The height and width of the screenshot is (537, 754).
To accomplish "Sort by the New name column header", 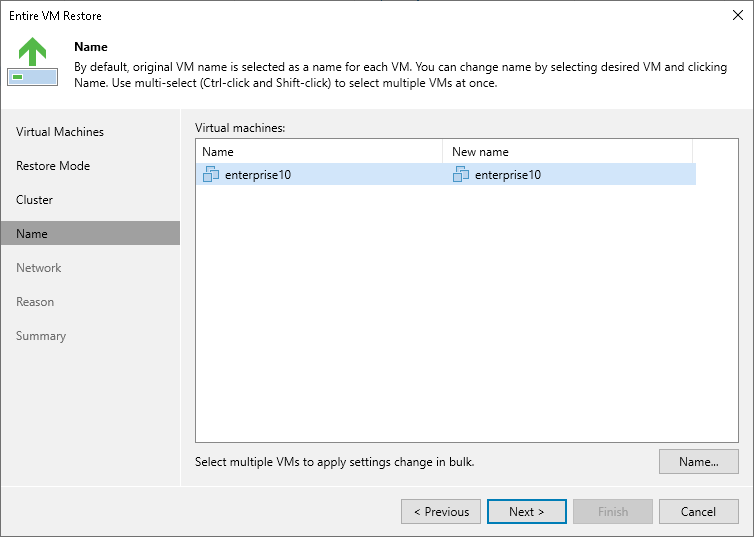I will tap(567, 151).
